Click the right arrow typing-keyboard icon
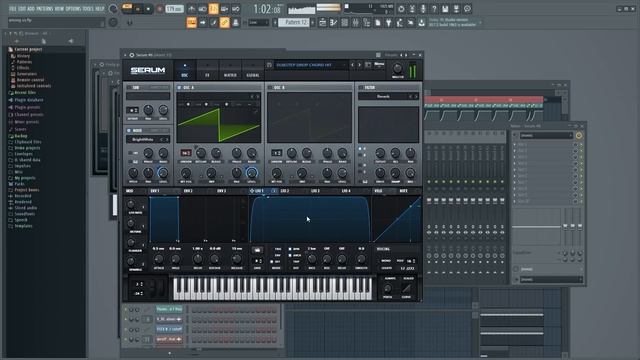This screenshot has width=640, height=360. point(202,23)
